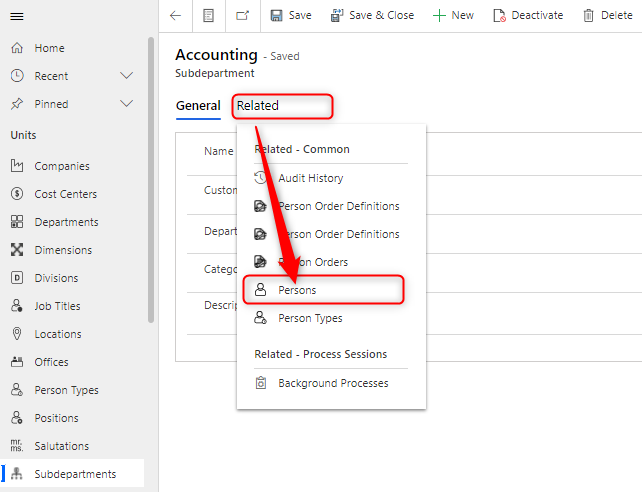Open Cost Centers in sidebar
This screenshot has height=492, width=642.
[65, 194]
